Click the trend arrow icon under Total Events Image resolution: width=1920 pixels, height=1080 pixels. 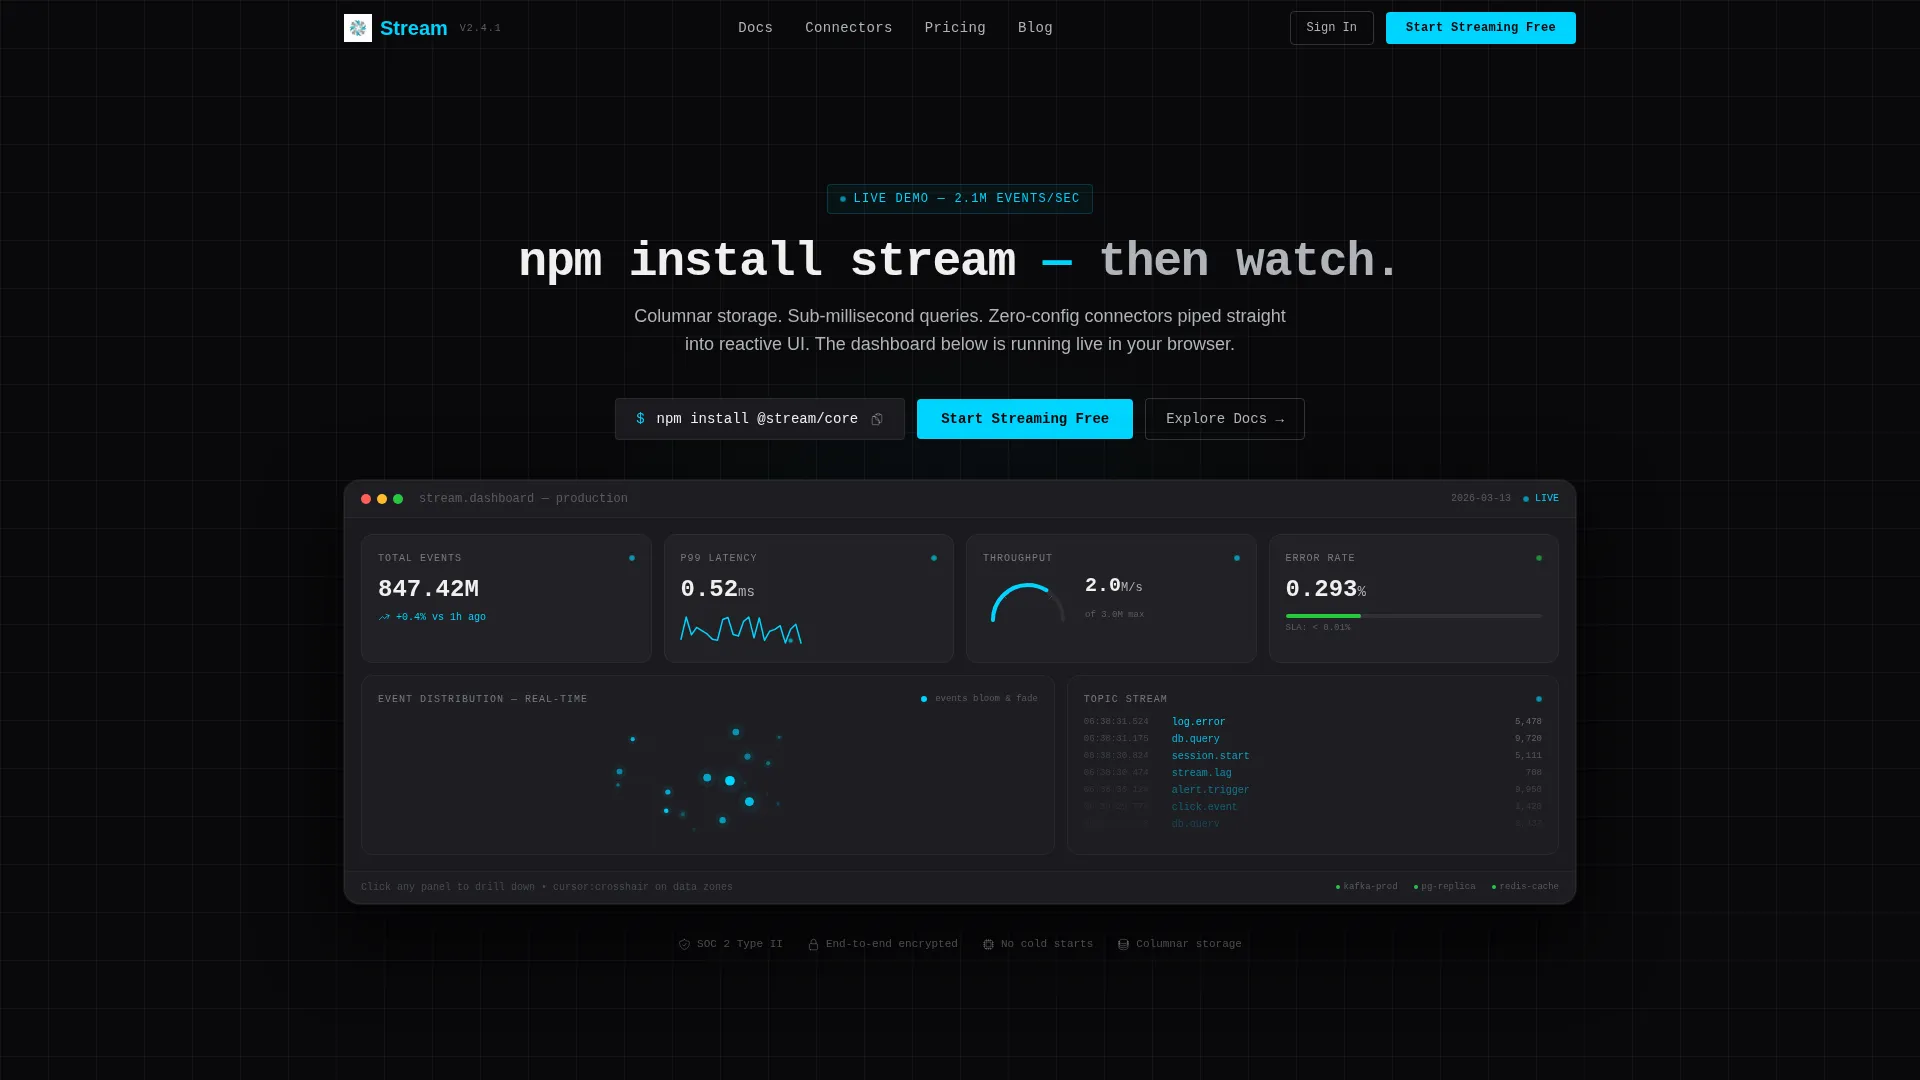tap(384, 618)
